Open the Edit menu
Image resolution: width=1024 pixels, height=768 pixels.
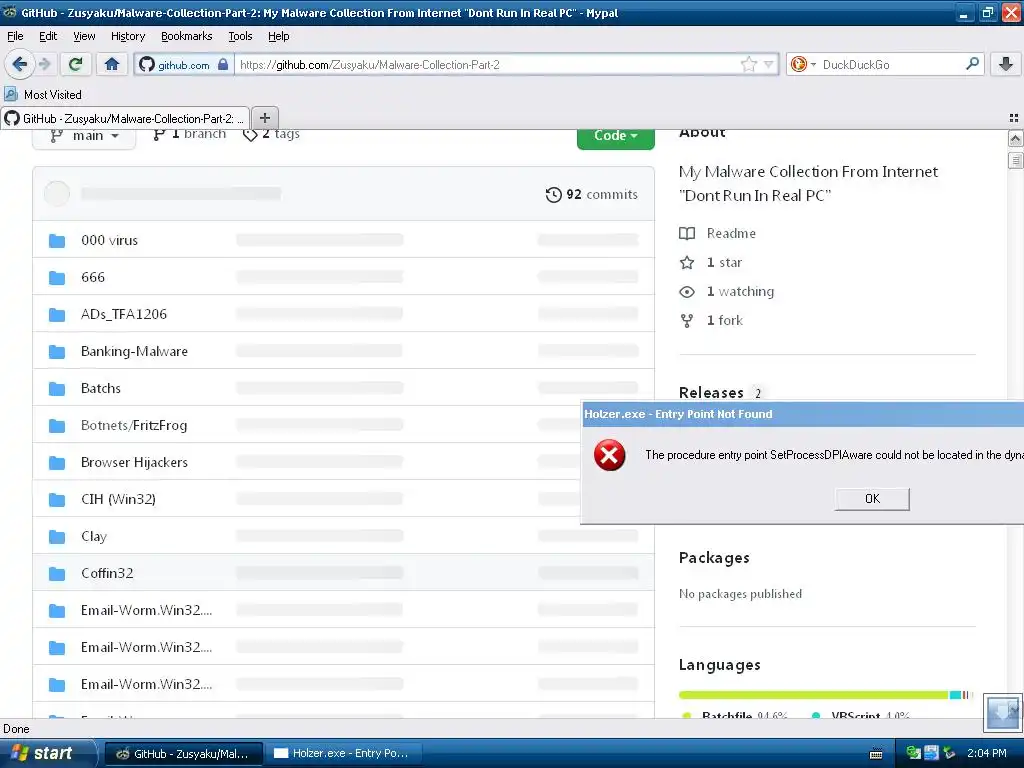[48, 36]
